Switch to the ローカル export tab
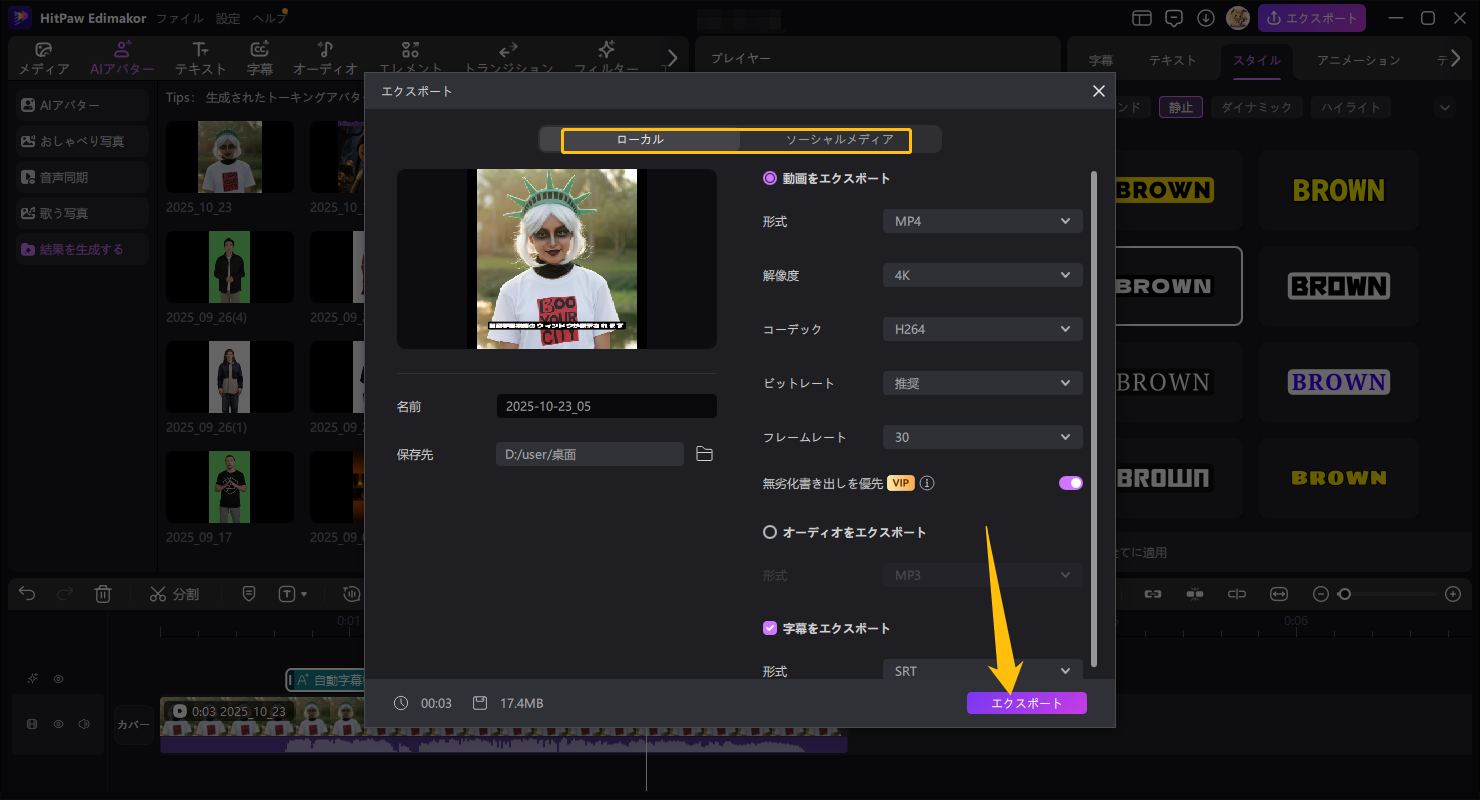Screen dimensions: 1480x800 click(640, 140)
